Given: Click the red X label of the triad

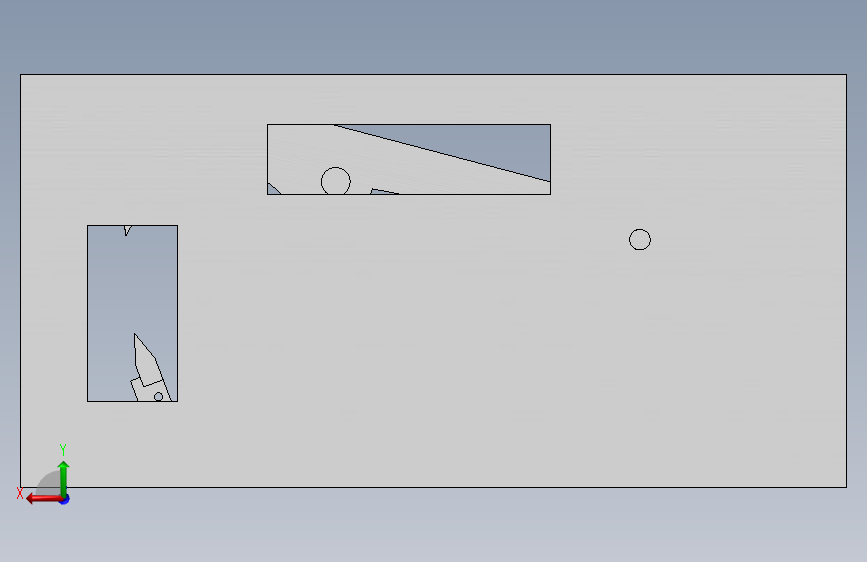Looking at the screenshot, I should point(20,493).
